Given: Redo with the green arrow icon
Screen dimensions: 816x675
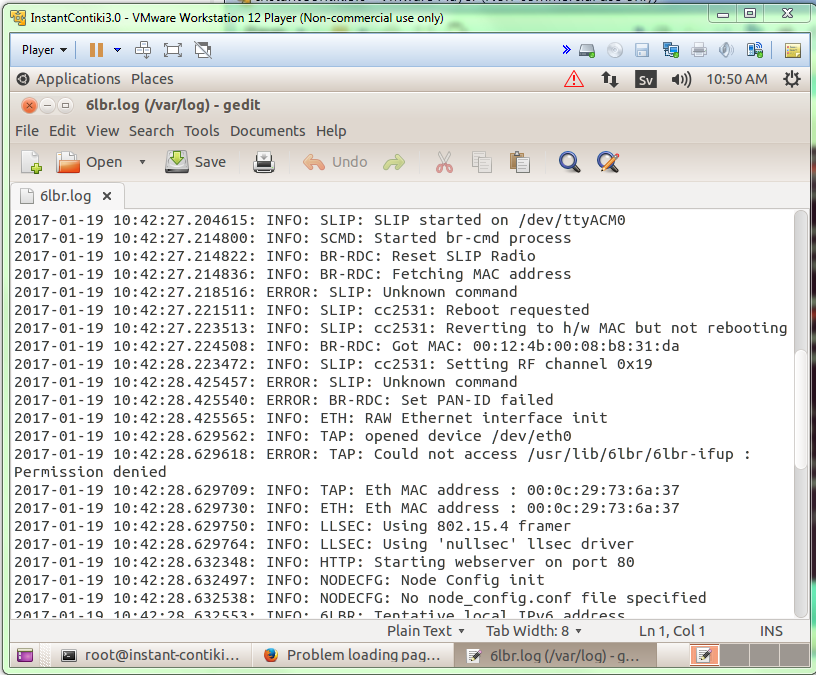Looking at the screenshot, I should [x=394, y=162].
